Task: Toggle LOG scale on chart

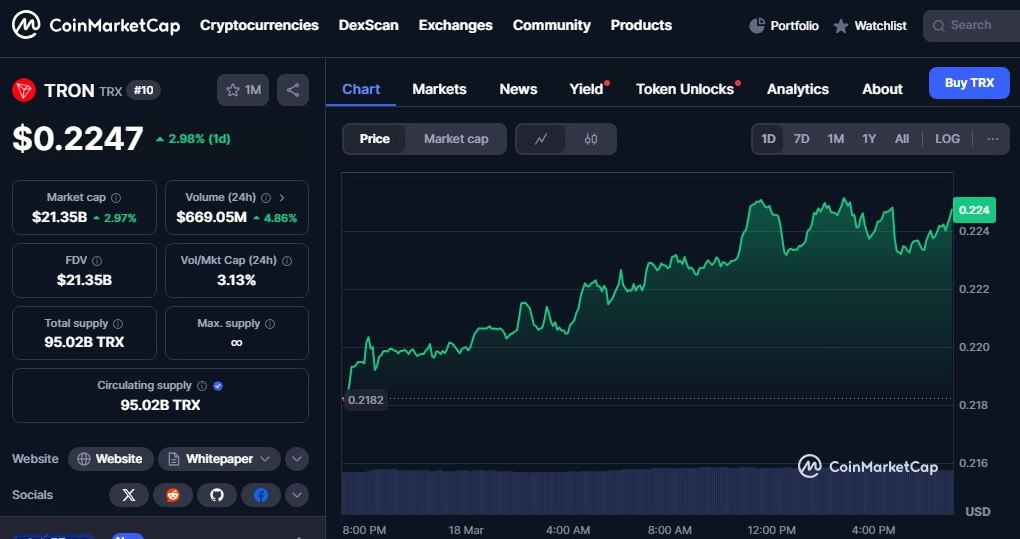Action: pos(947,139)
